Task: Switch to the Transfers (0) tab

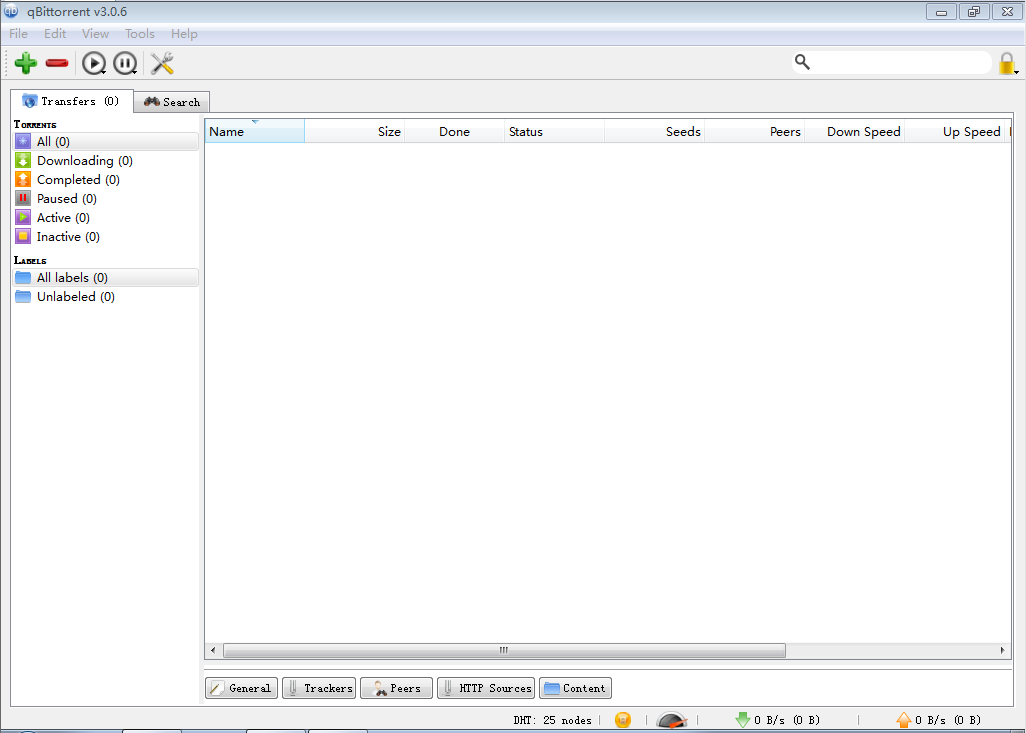Action: click(x=72, y=101)
